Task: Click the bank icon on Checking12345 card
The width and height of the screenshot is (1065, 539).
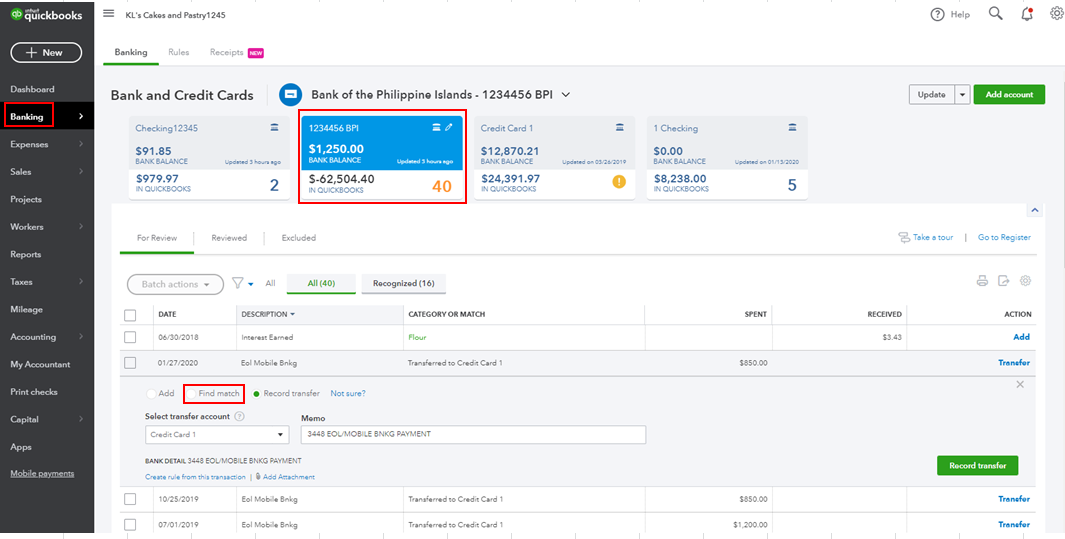Action: [274, 128]
